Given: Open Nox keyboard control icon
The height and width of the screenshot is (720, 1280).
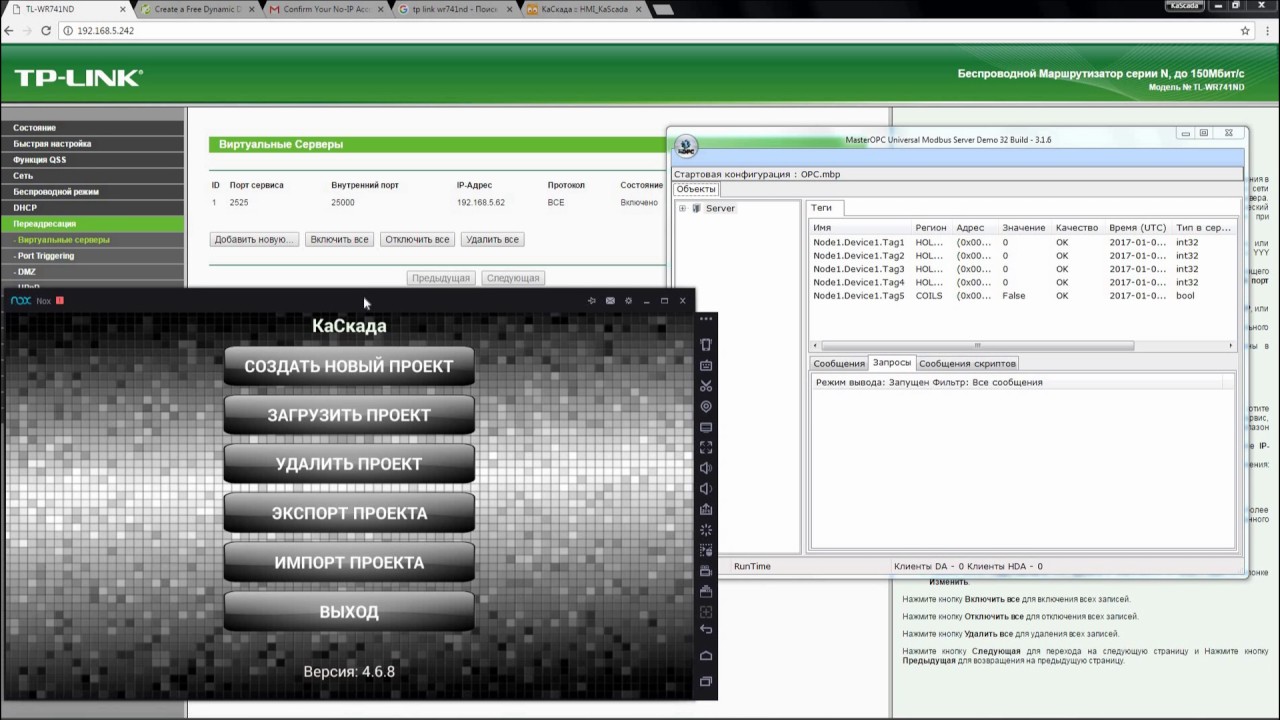Looking at the screenshot, I should (706, 365).
